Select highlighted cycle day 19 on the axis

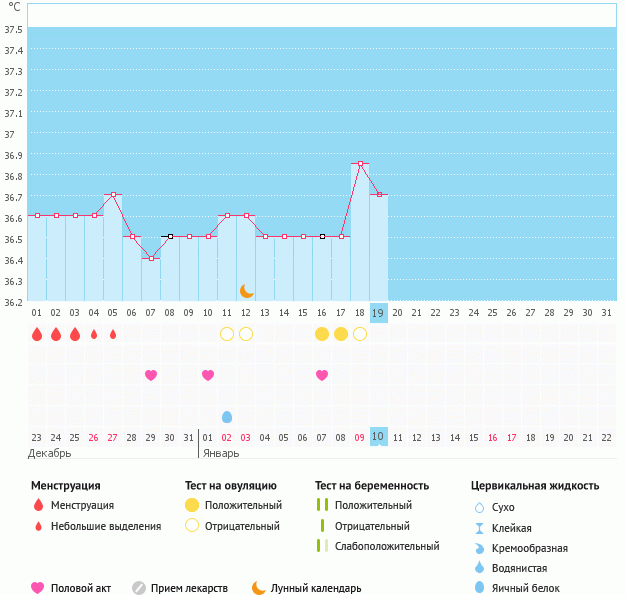click(x=378, y=312)
